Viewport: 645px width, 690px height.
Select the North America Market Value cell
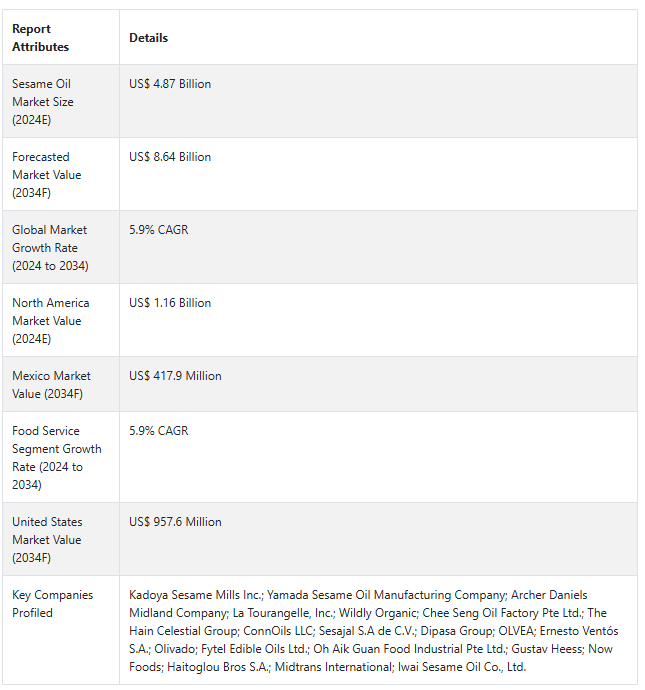(x=50, y=320)
